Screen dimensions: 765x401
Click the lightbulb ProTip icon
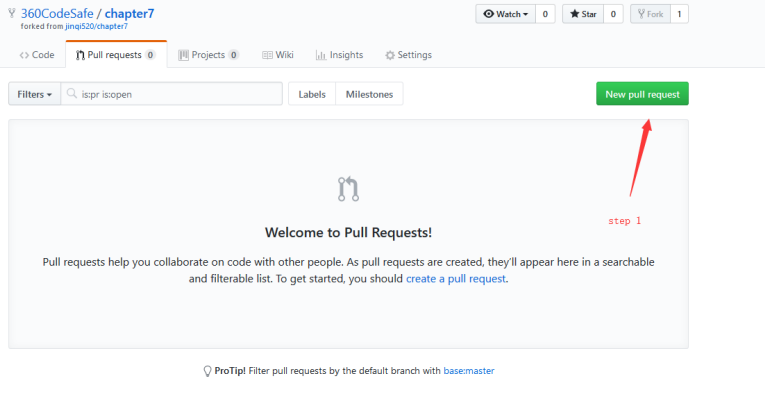pos(207,371)
